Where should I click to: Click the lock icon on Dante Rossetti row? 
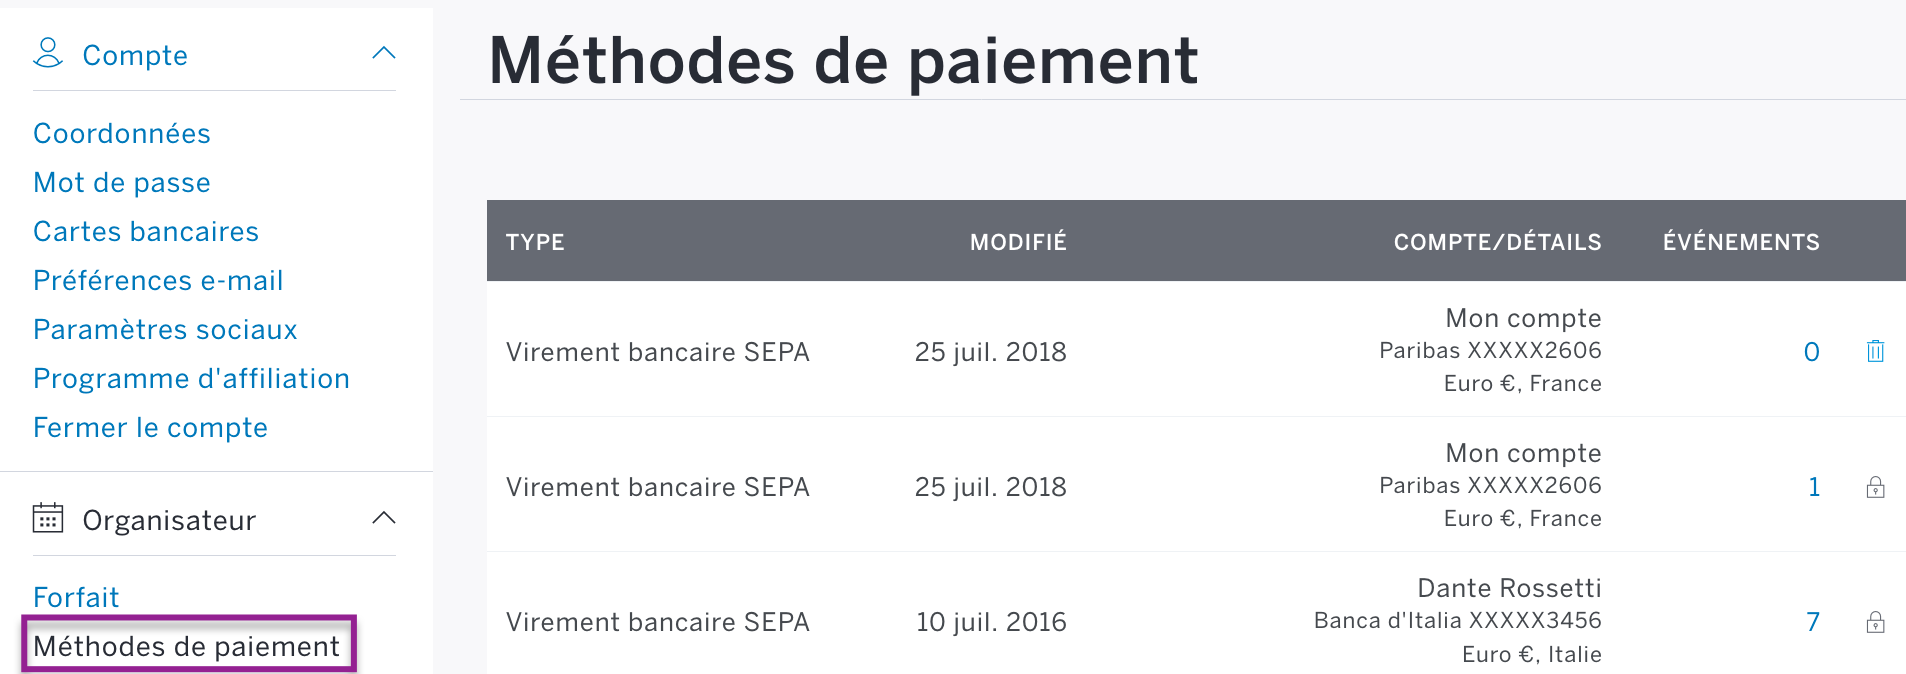click(x=1875, y=622)
